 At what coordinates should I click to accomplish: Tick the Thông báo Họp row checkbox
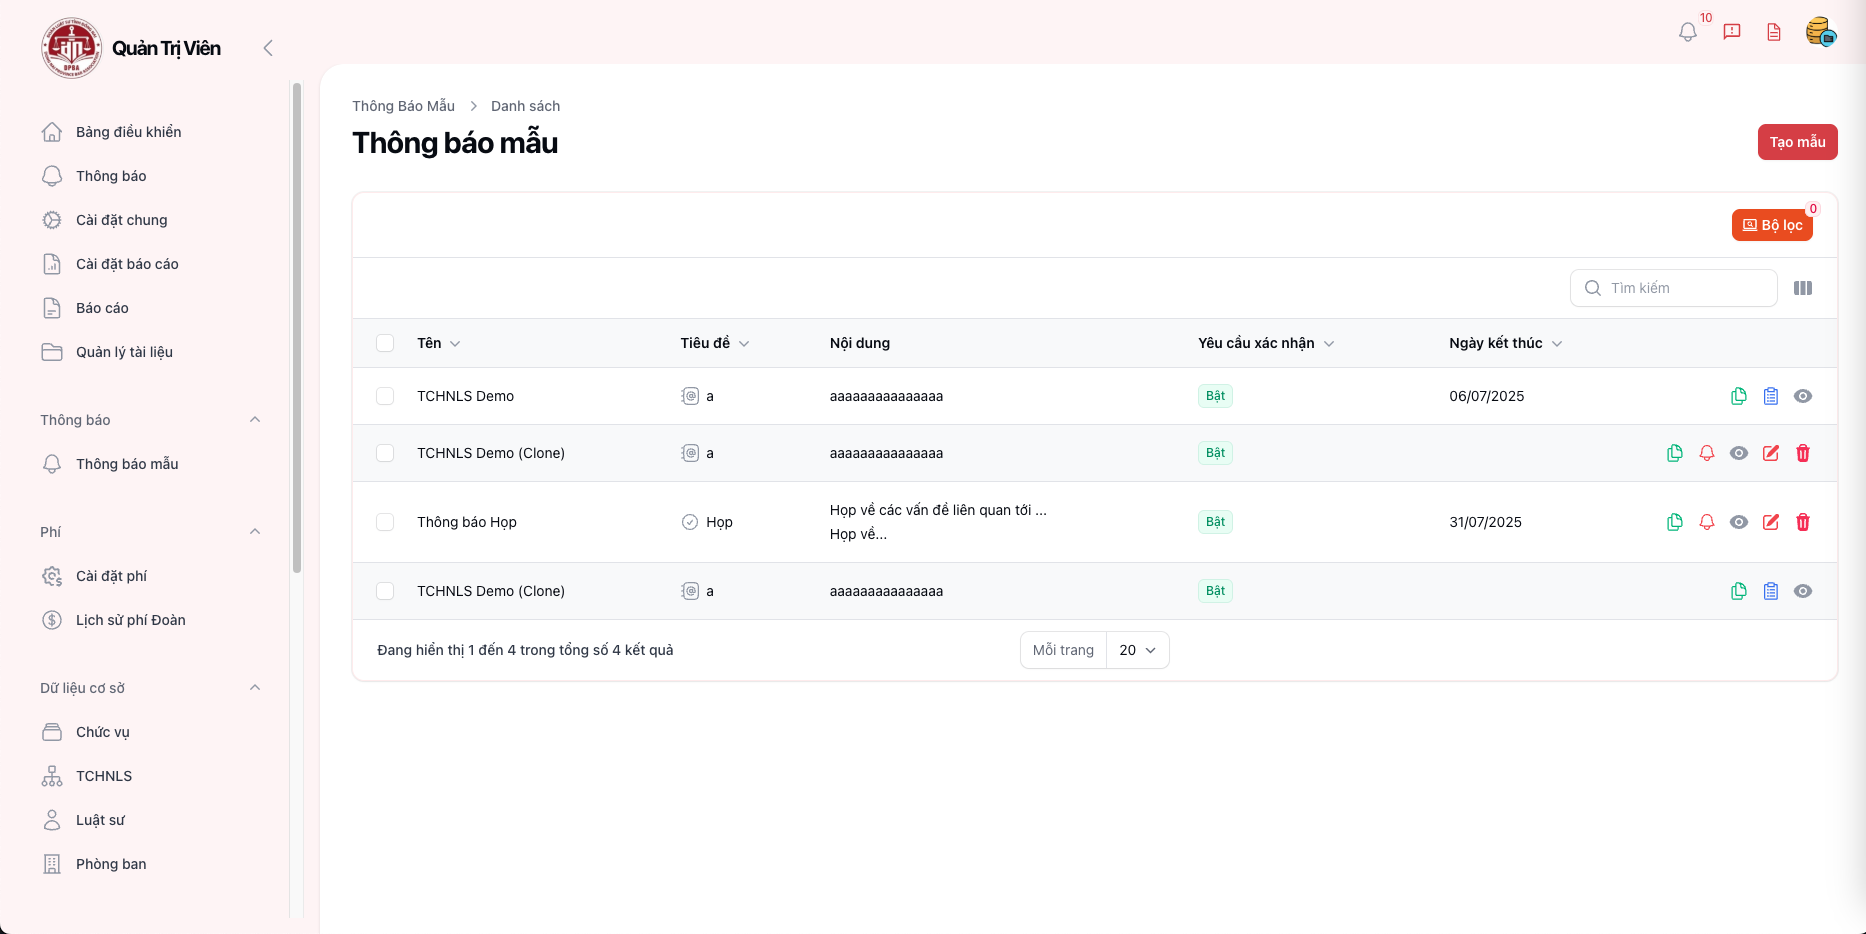coord(385,522)
